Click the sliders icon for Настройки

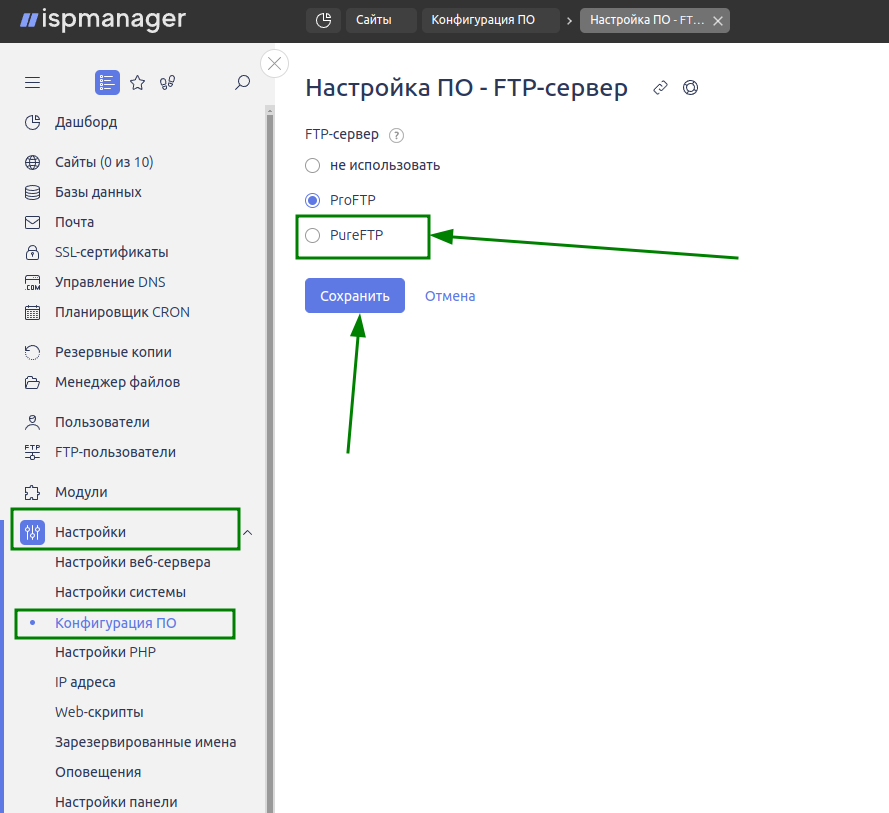(x=32, y=532)
